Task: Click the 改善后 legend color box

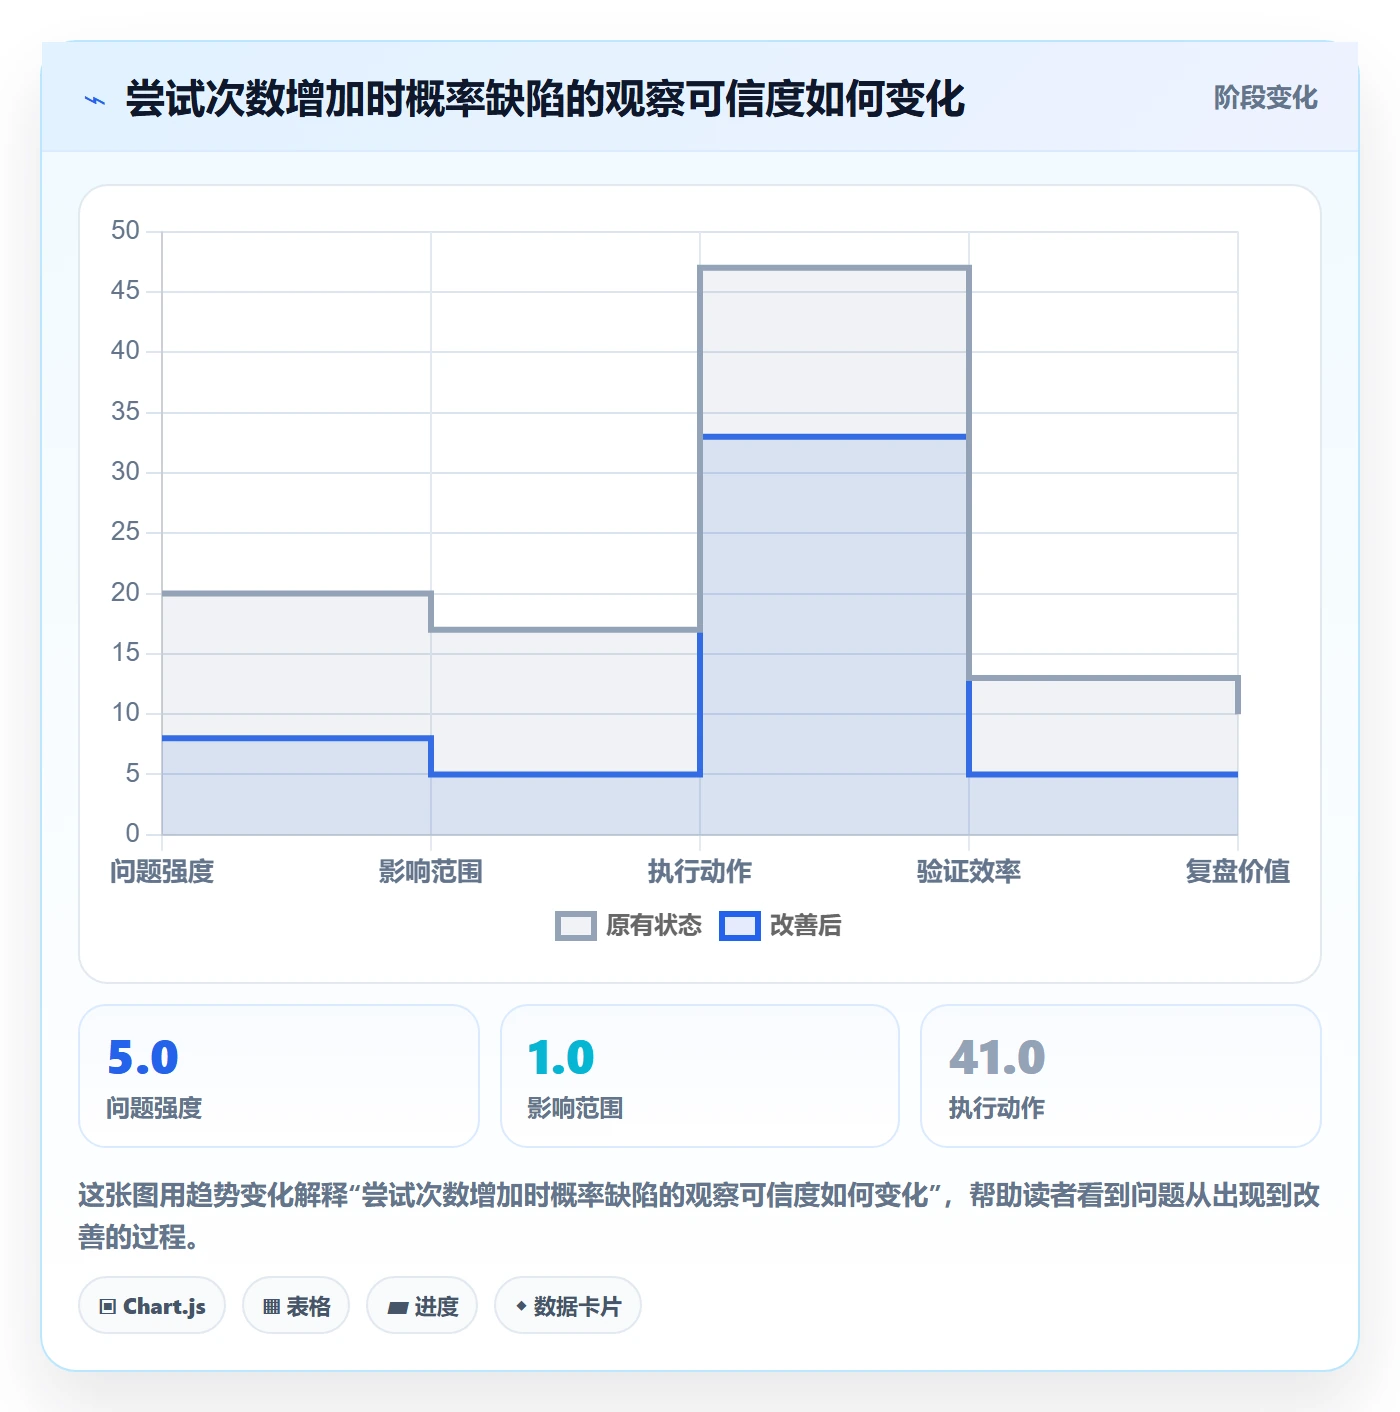Action: [740, 926]
